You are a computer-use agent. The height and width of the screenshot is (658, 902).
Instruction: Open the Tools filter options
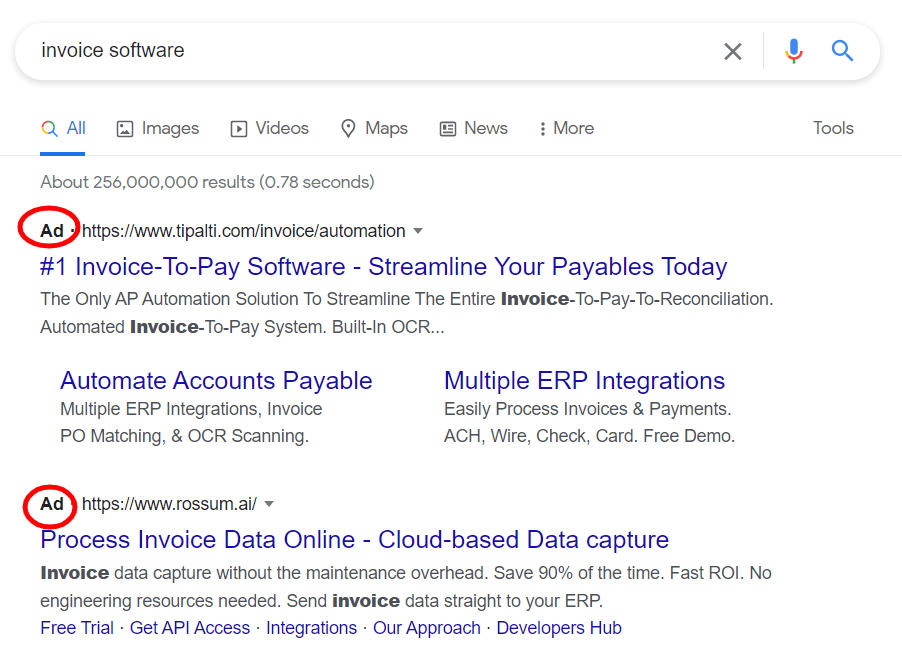832,128
